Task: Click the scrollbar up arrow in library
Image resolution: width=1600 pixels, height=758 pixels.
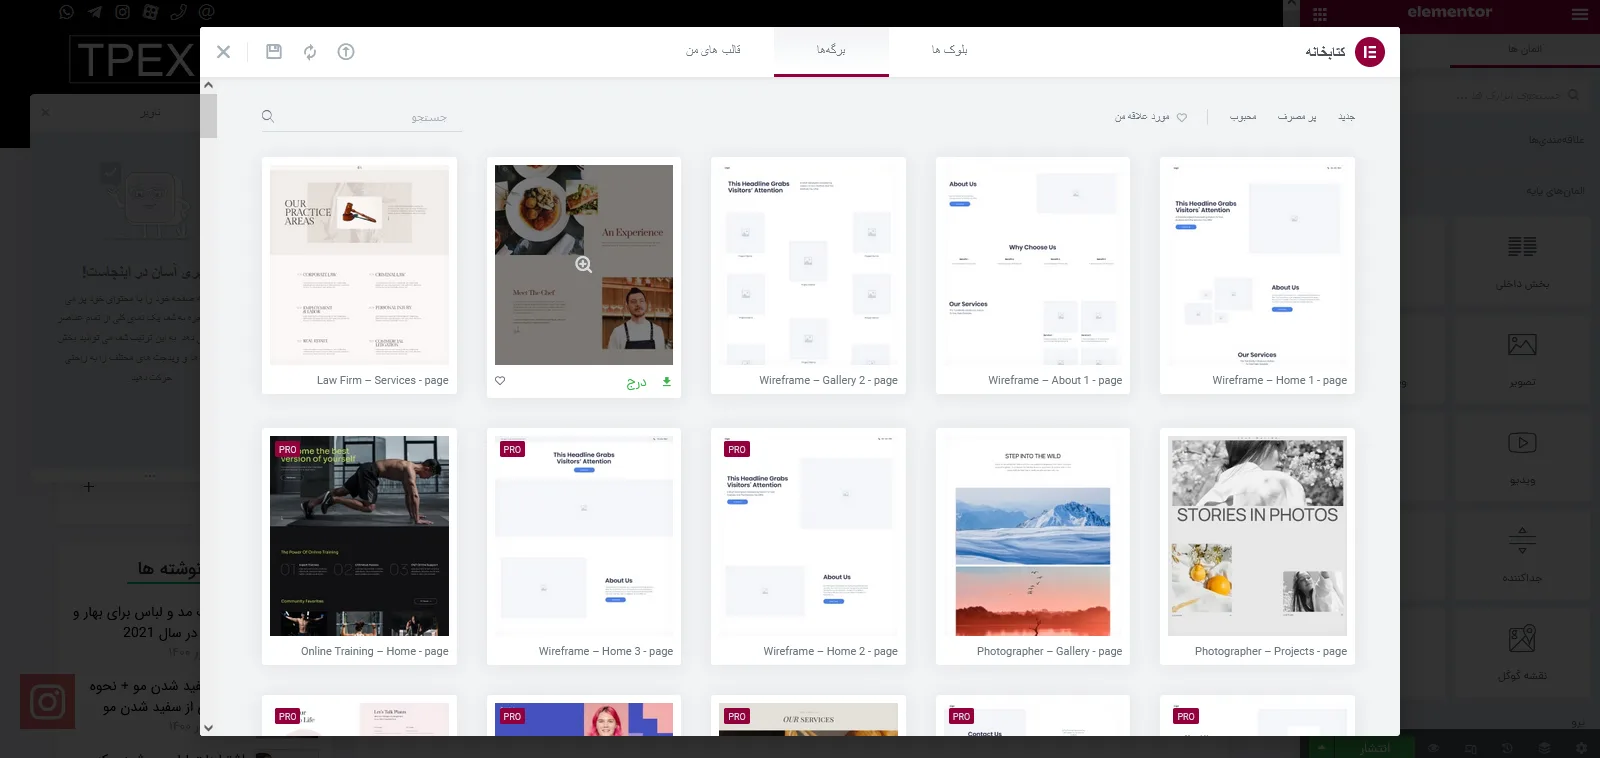Action: [x=208, y=85]
